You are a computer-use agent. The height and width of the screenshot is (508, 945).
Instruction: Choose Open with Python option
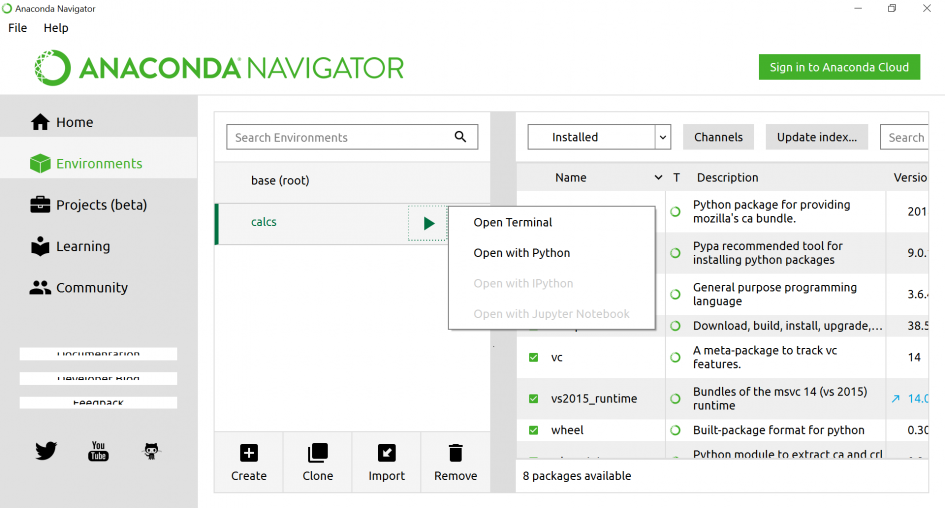tap(522, 253)
